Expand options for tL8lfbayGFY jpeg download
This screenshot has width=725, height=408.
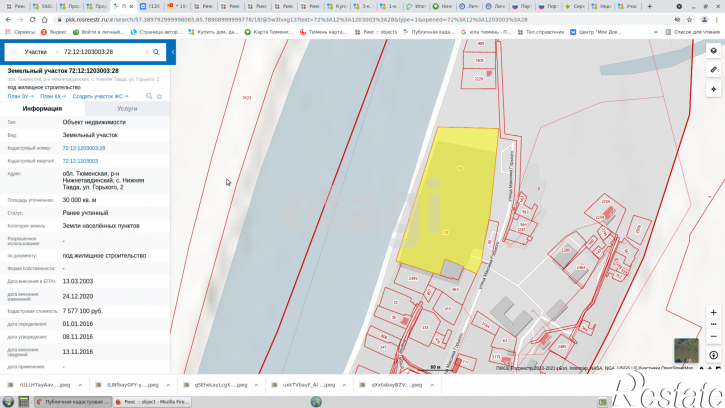168,385
